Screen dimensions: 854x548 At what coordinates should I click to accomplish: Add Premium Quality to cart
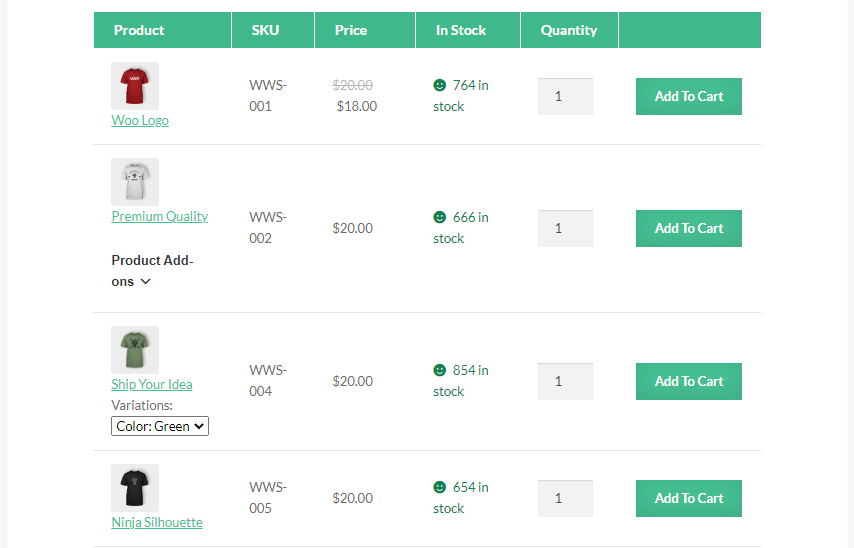pyautogui.click(x=688, y=228)
